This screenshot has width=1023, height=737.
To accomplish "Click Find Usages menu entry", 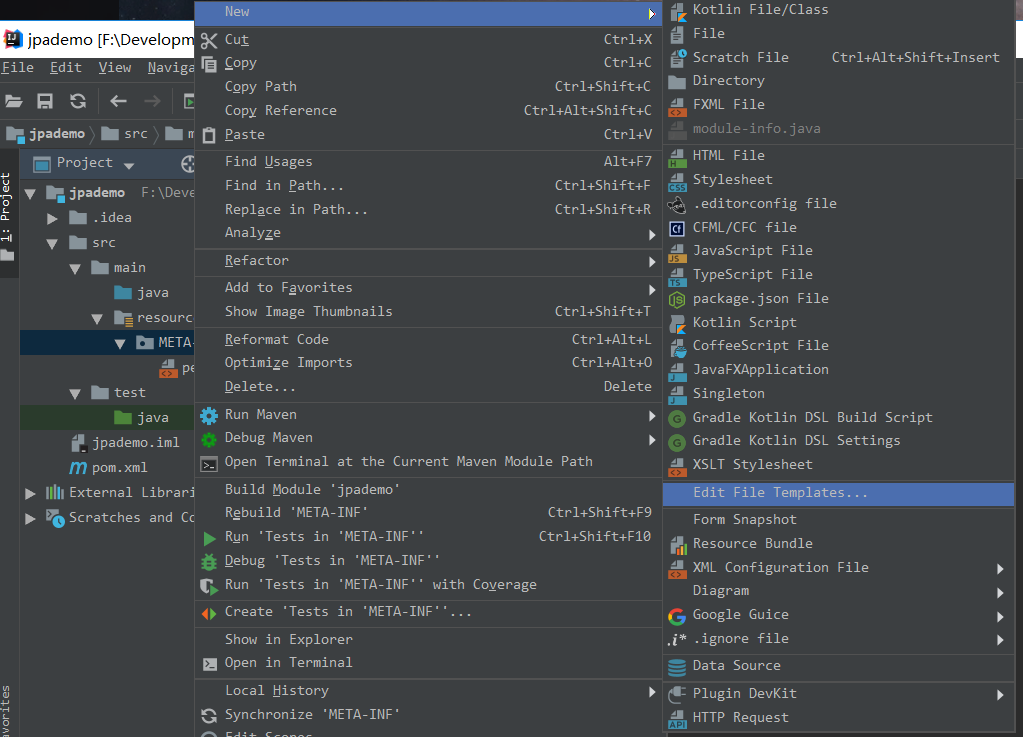I will pyautogui.click(x=268, y=162).
